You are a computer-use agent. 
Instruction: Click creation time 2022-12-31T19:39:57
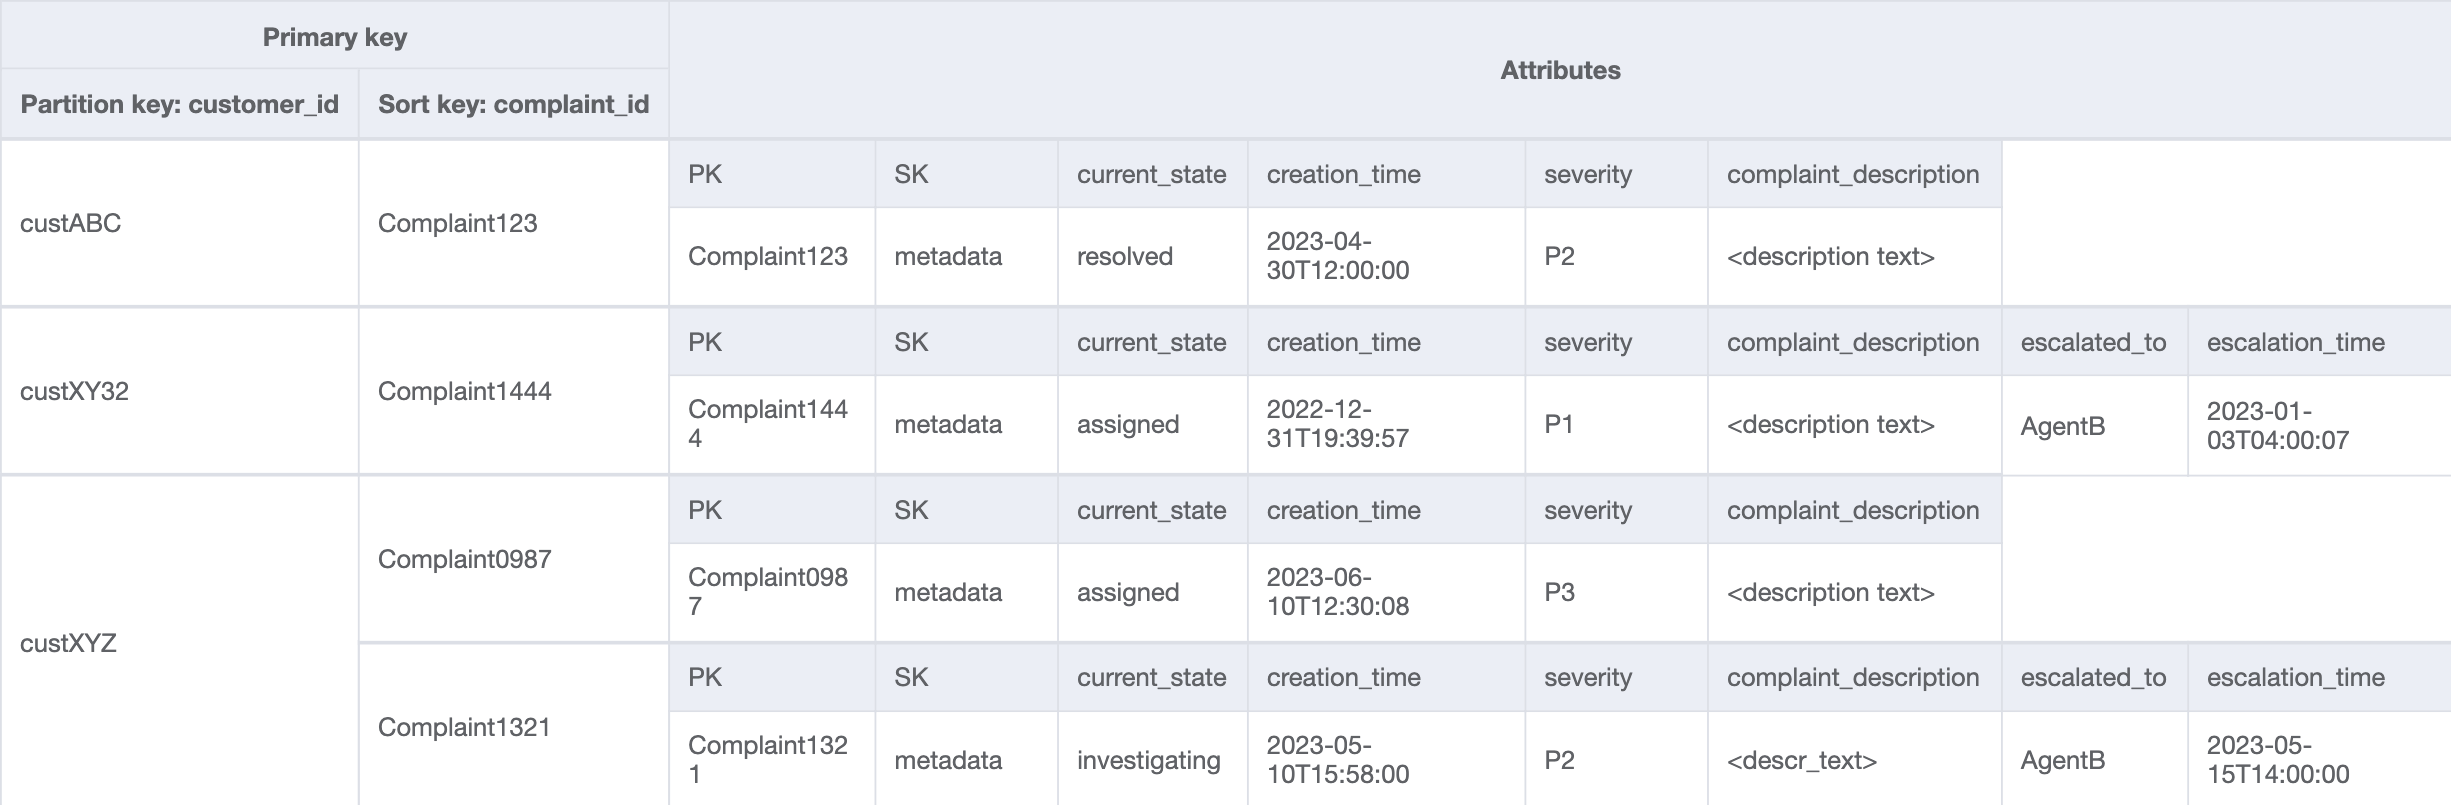(x=1337, y=424)
